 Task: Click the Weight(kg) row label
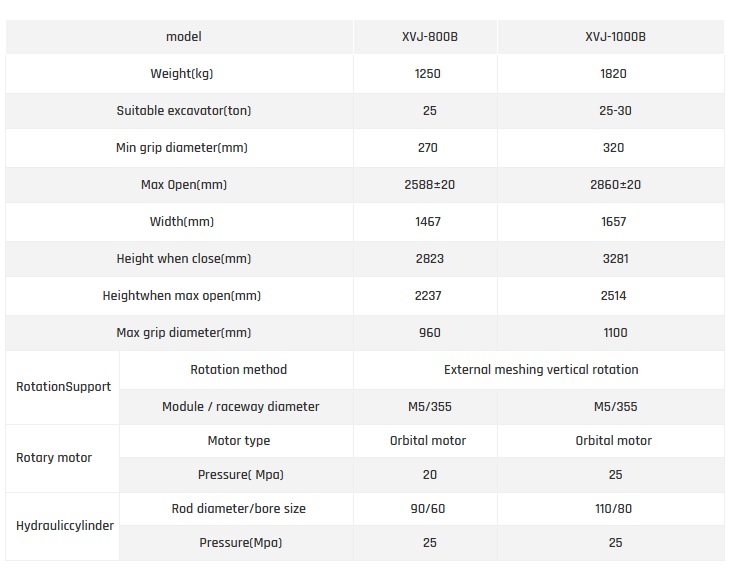pyautogui.click(x=181, y=74)
